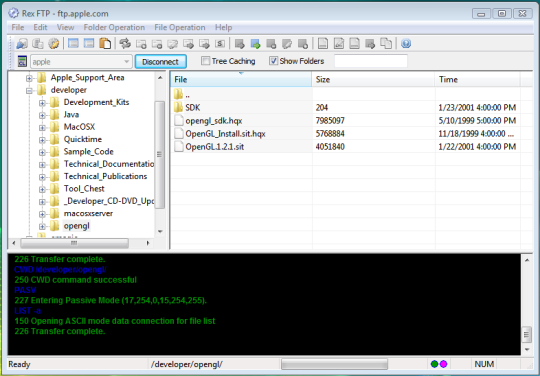Click the green status dot in the status bar
540x376 pixels.
434,364
